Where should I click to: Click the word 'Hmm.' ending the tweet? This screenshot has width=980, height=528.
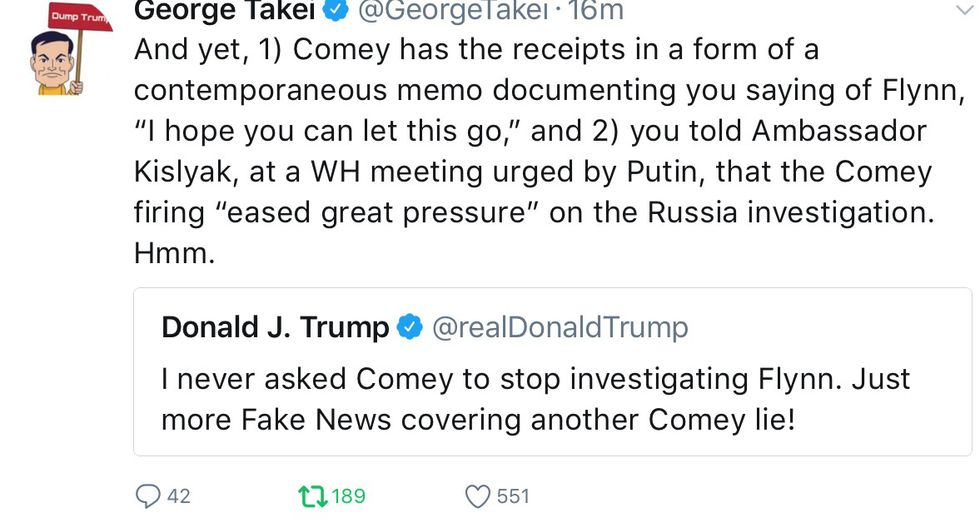pyautogui.click(x=174, y=253)
